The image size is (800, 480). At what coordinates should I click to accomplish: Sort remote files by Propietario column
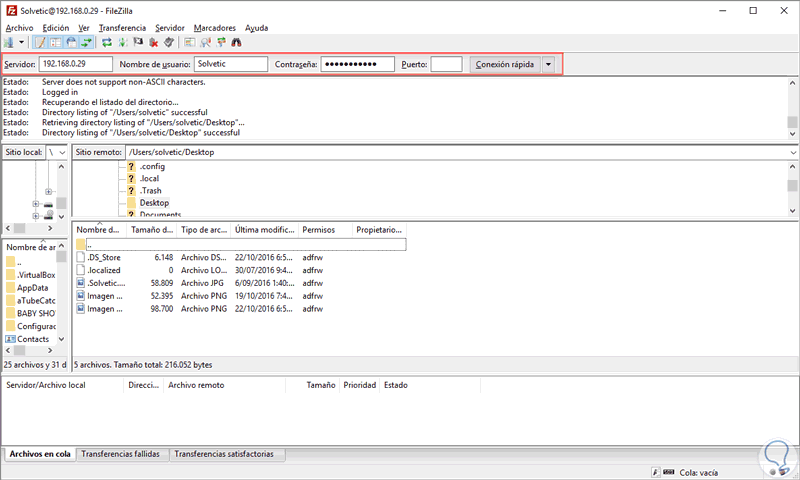click(379, 230)
